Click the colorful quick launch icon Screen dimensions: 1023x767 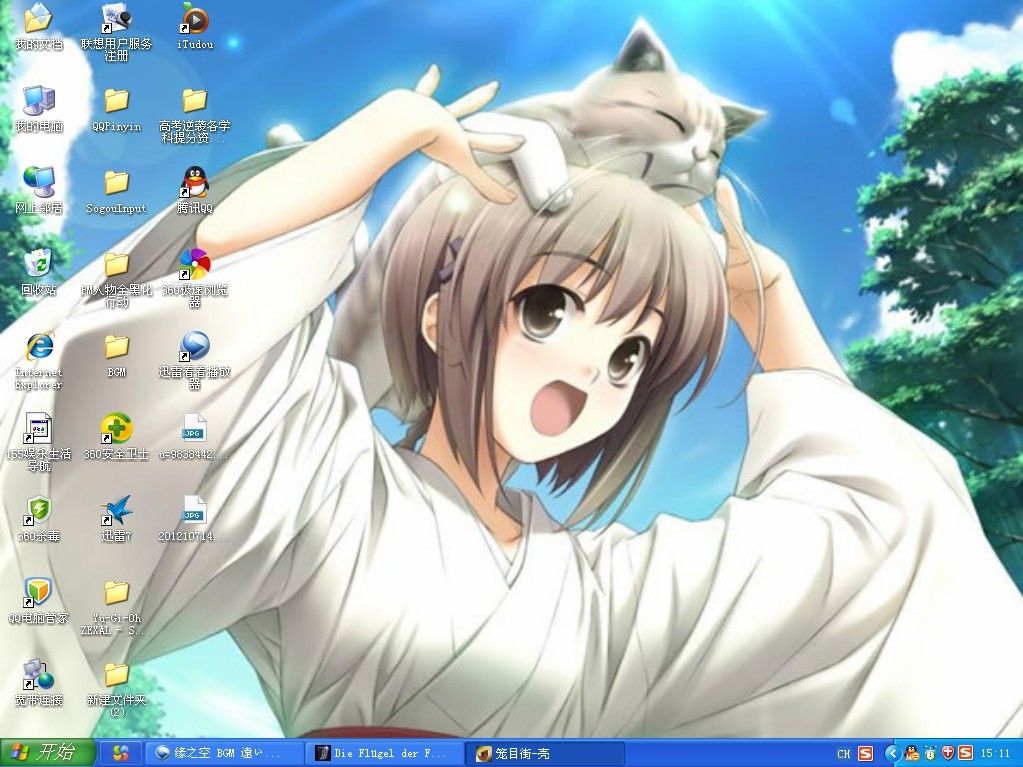[121, 753]
